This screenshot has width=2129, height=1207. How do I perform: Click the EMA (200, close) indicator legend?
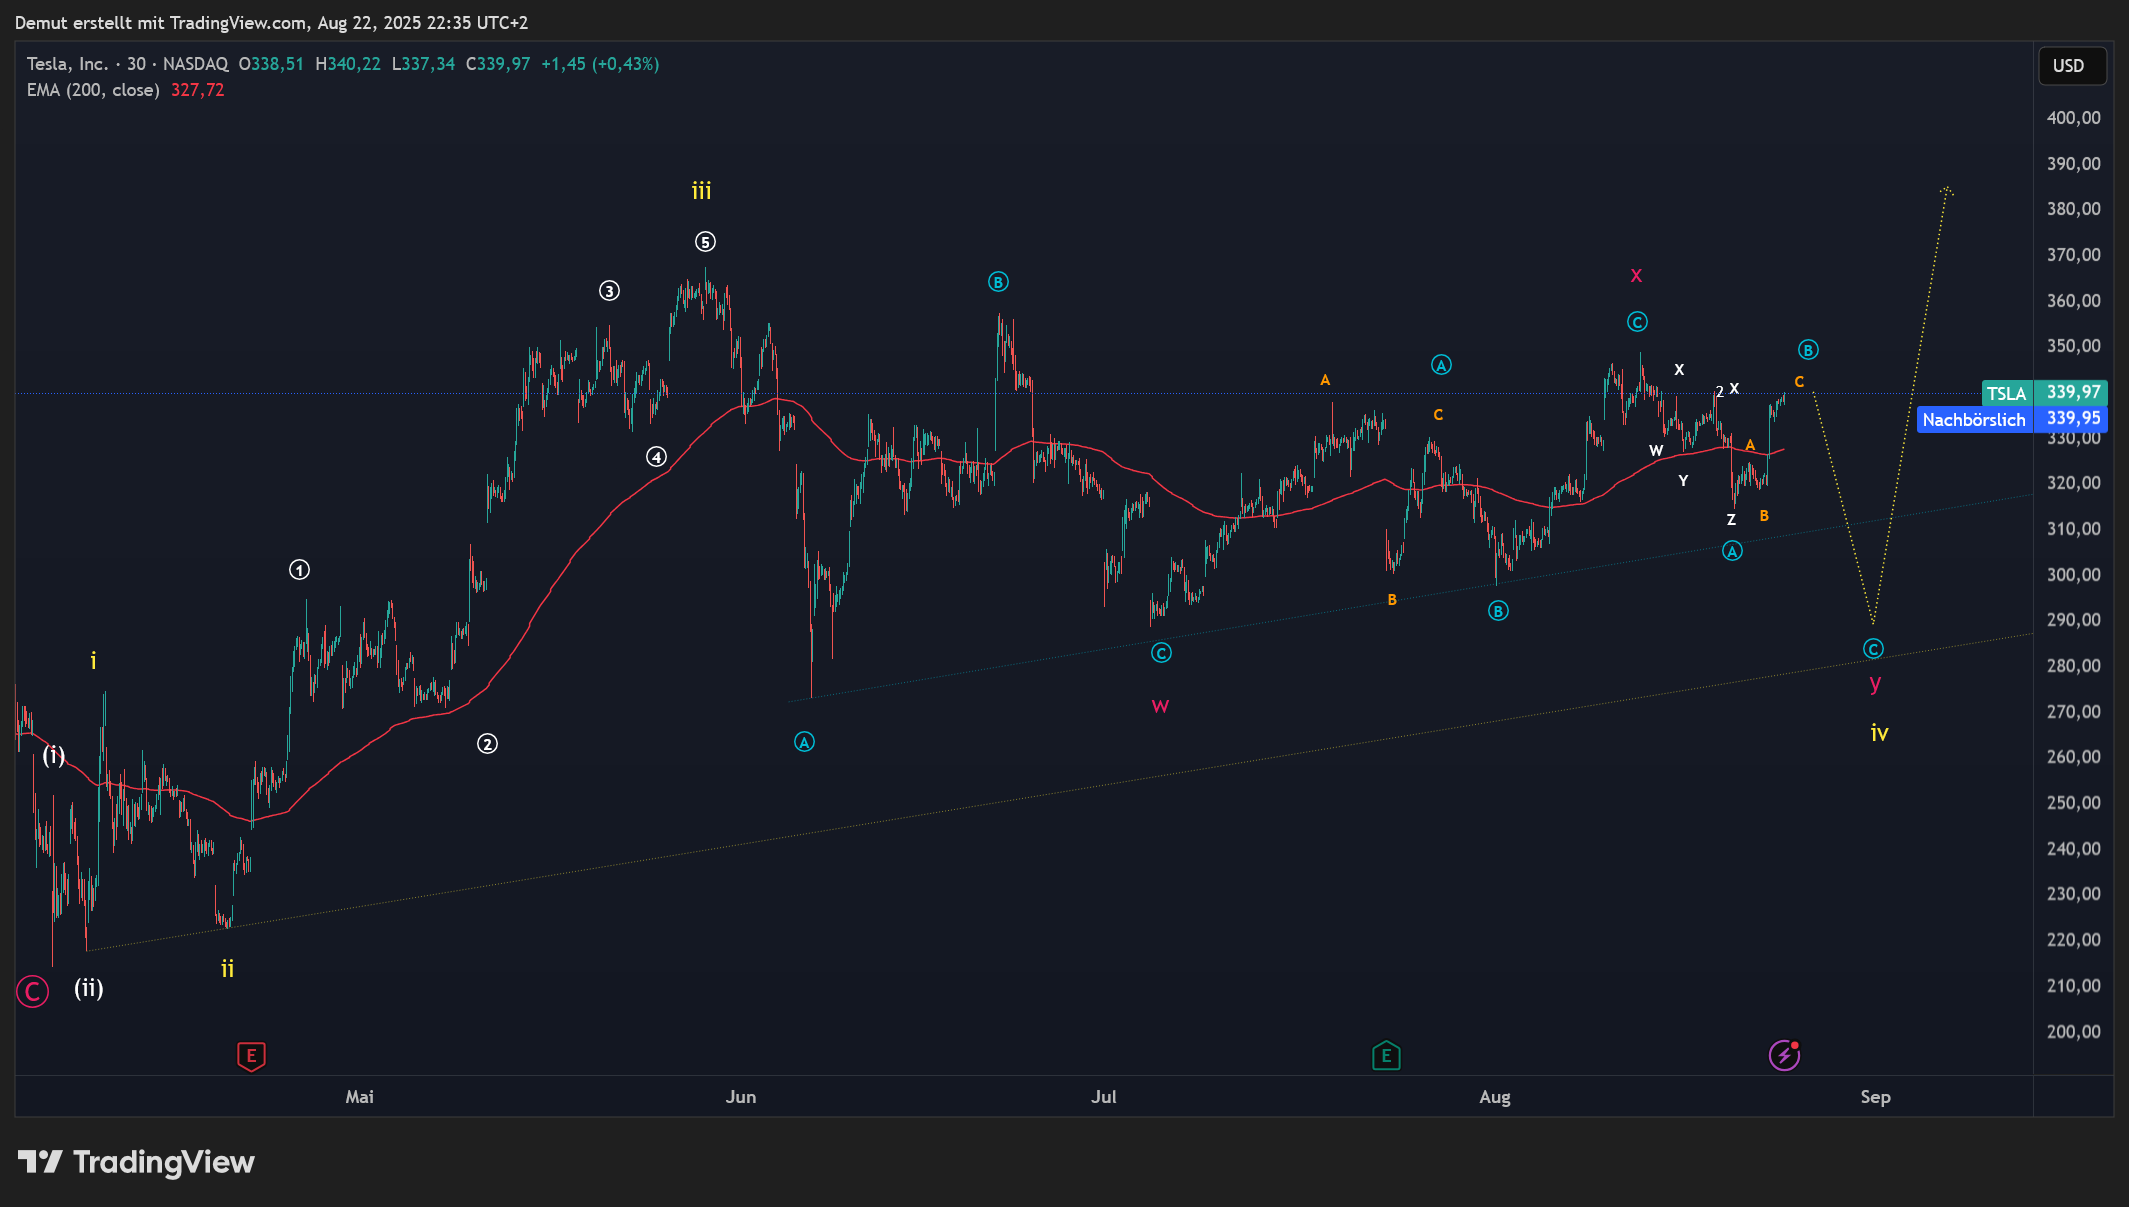click(x=93, y=90)
